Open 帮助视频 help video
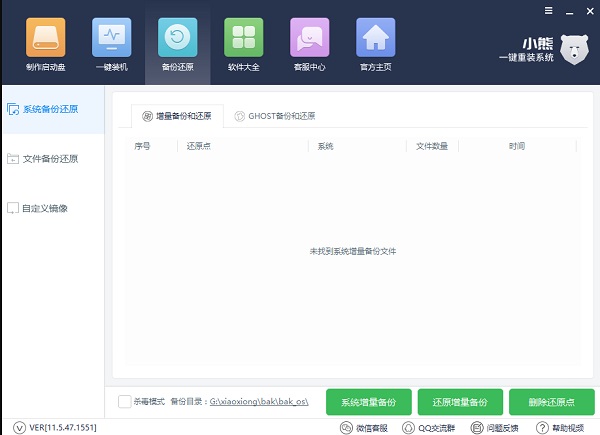 click(562, 428)
